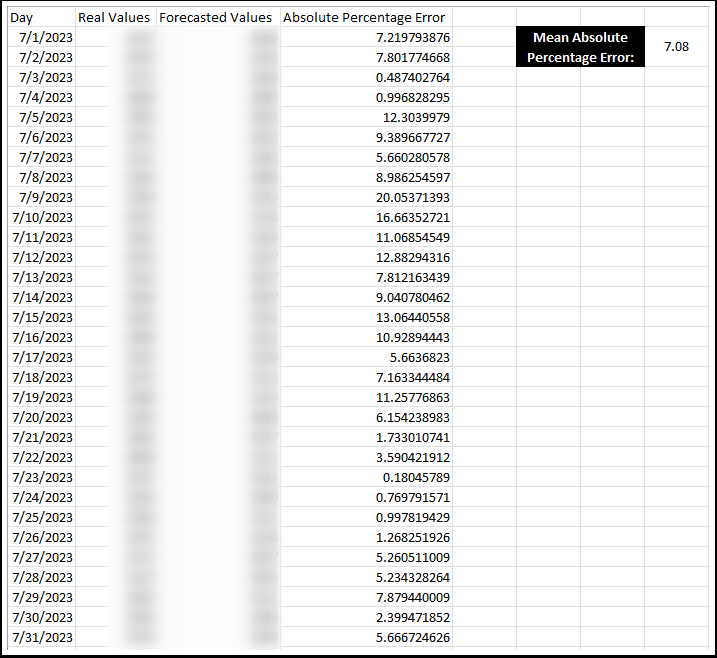717x658 pixels.
Task: Select the error value 9.040780462
Action: click(366, 297)
